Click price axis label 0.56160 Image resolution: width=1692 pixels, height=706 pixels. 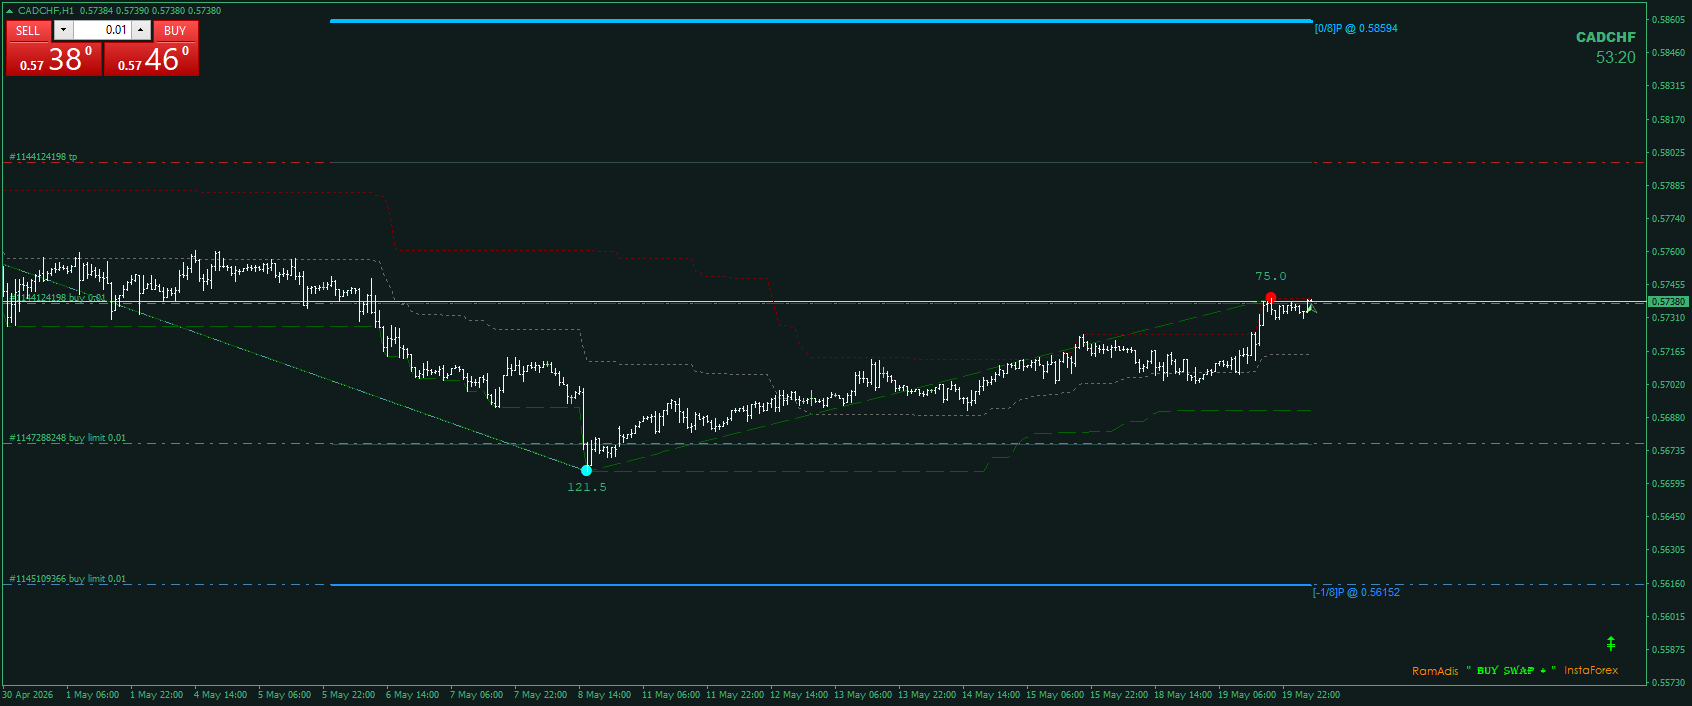tap(1668, 584)
